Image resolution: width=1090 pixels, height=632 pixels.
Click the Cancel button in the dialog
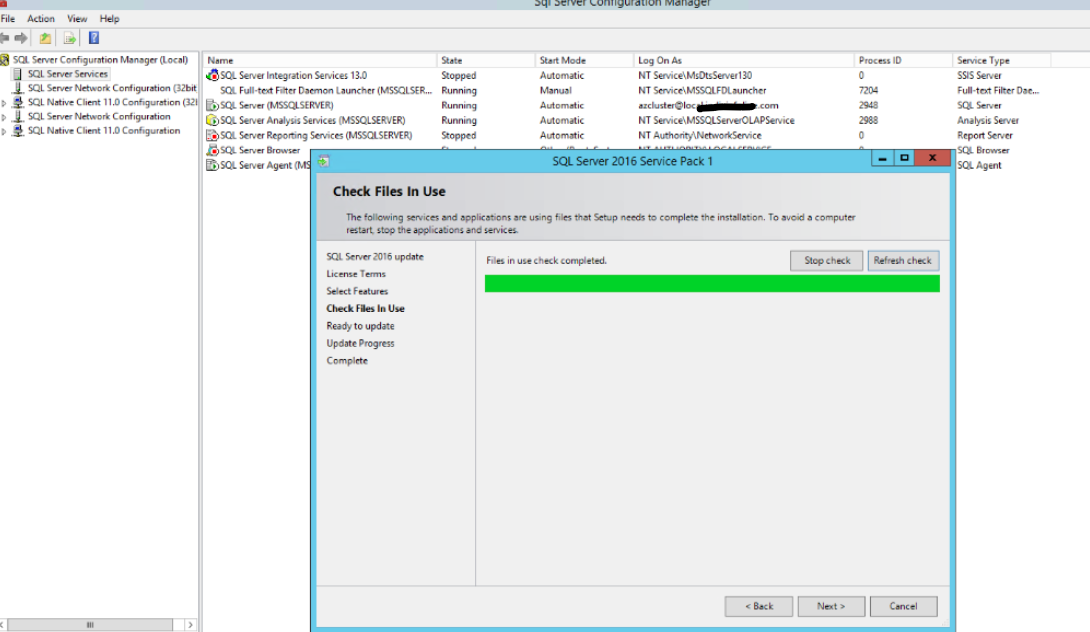pos(904,606)
